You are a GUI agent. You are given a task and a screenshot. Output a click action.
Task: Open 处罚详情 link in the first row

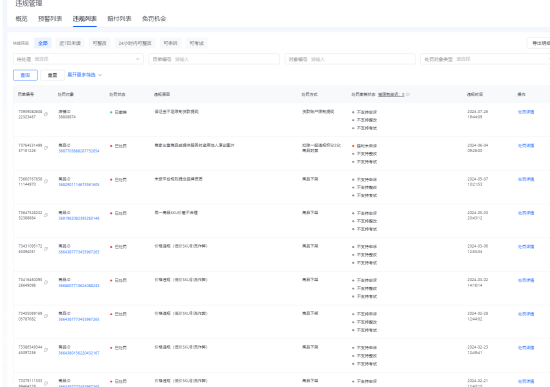coord(526,112)
